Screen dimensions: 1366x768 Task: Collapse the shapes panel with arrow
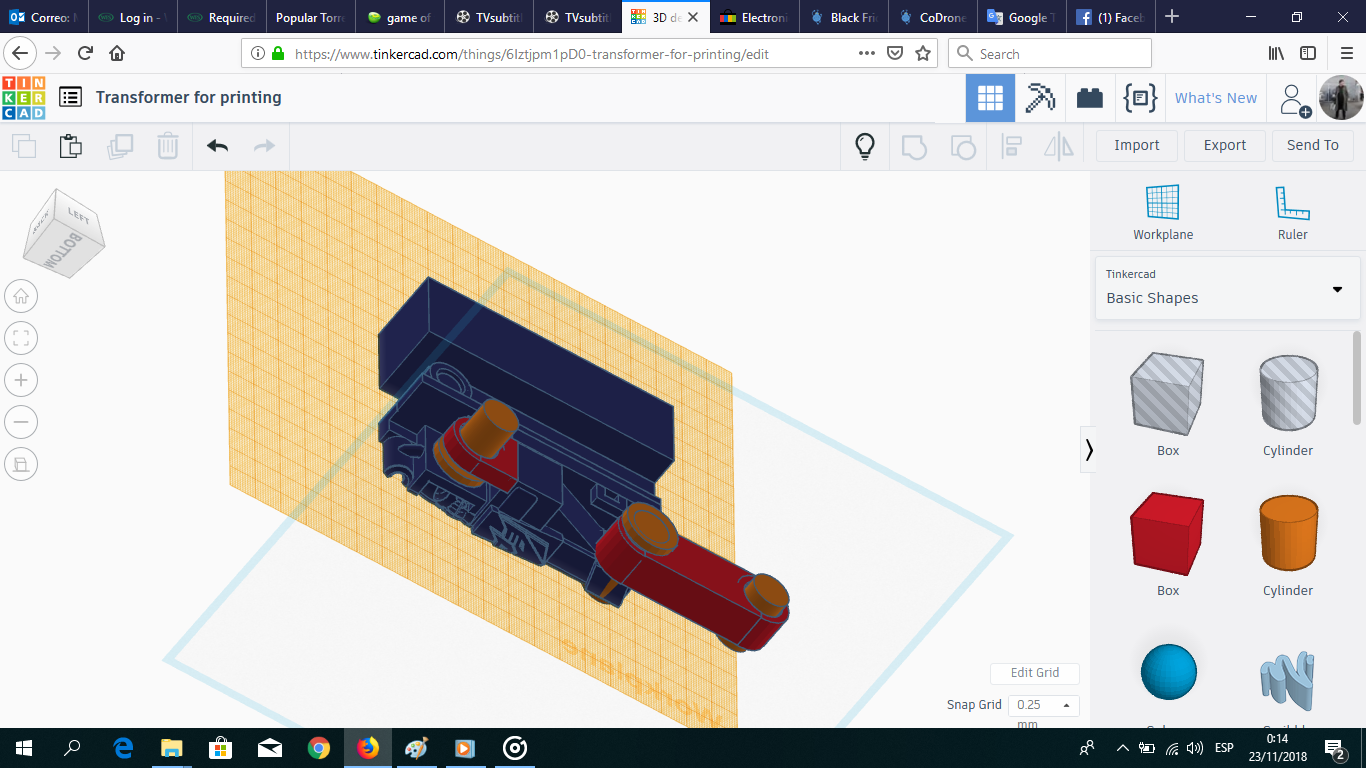coord(1089,451)
